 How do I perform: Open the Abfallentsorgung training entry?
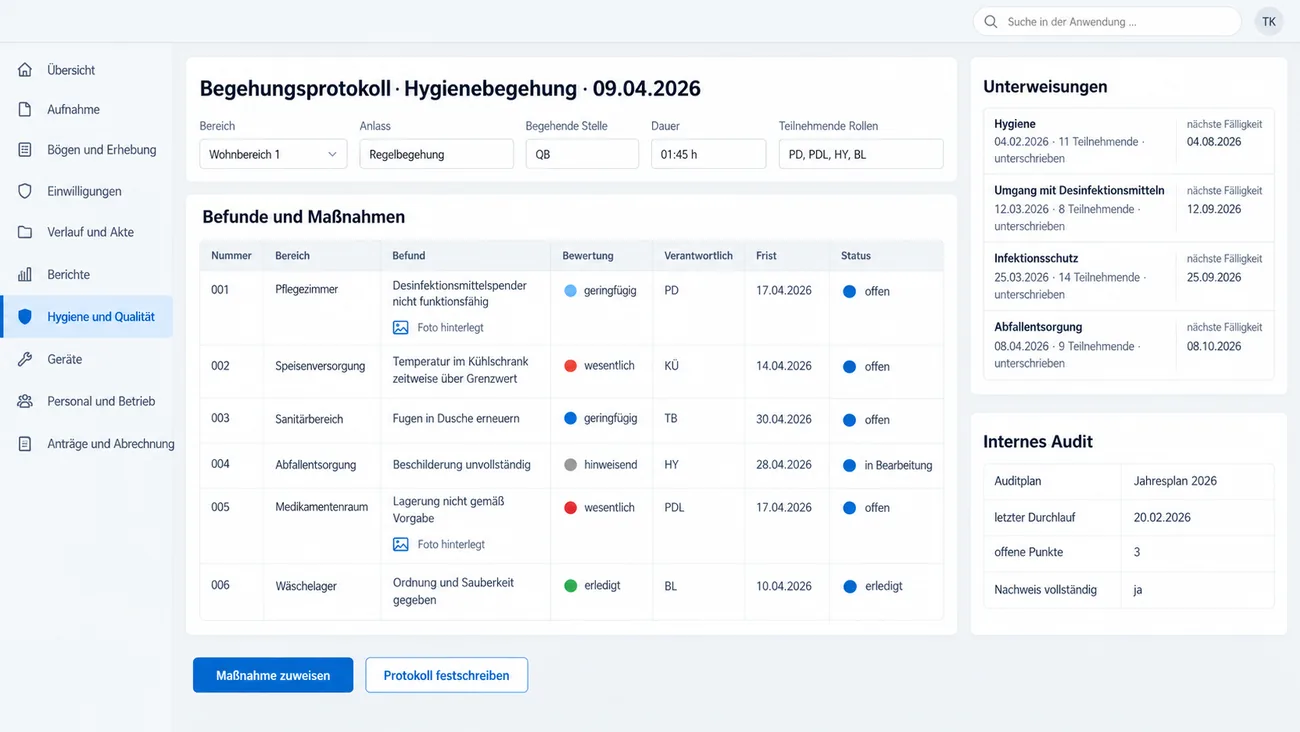point(1129,345)
